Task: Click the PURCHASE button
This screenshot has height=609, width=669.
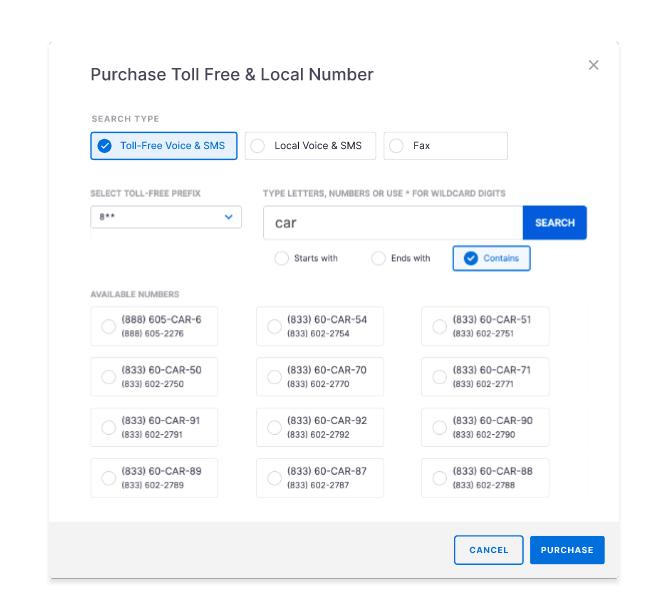Action: point(567,550)
